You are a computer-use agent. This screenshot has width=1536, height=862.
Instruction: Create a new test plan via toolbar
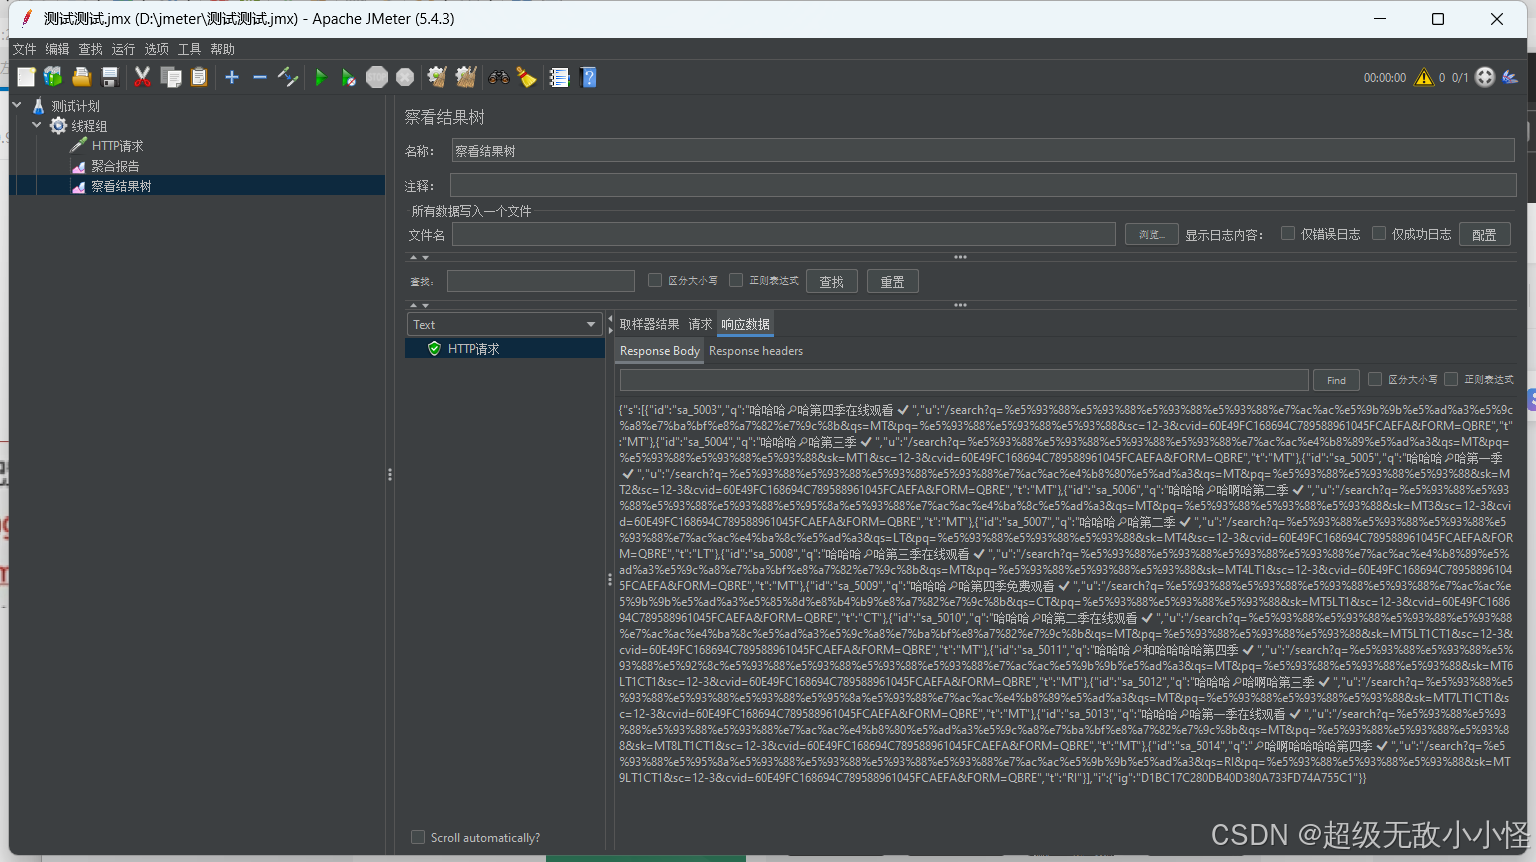pos(26,77)
